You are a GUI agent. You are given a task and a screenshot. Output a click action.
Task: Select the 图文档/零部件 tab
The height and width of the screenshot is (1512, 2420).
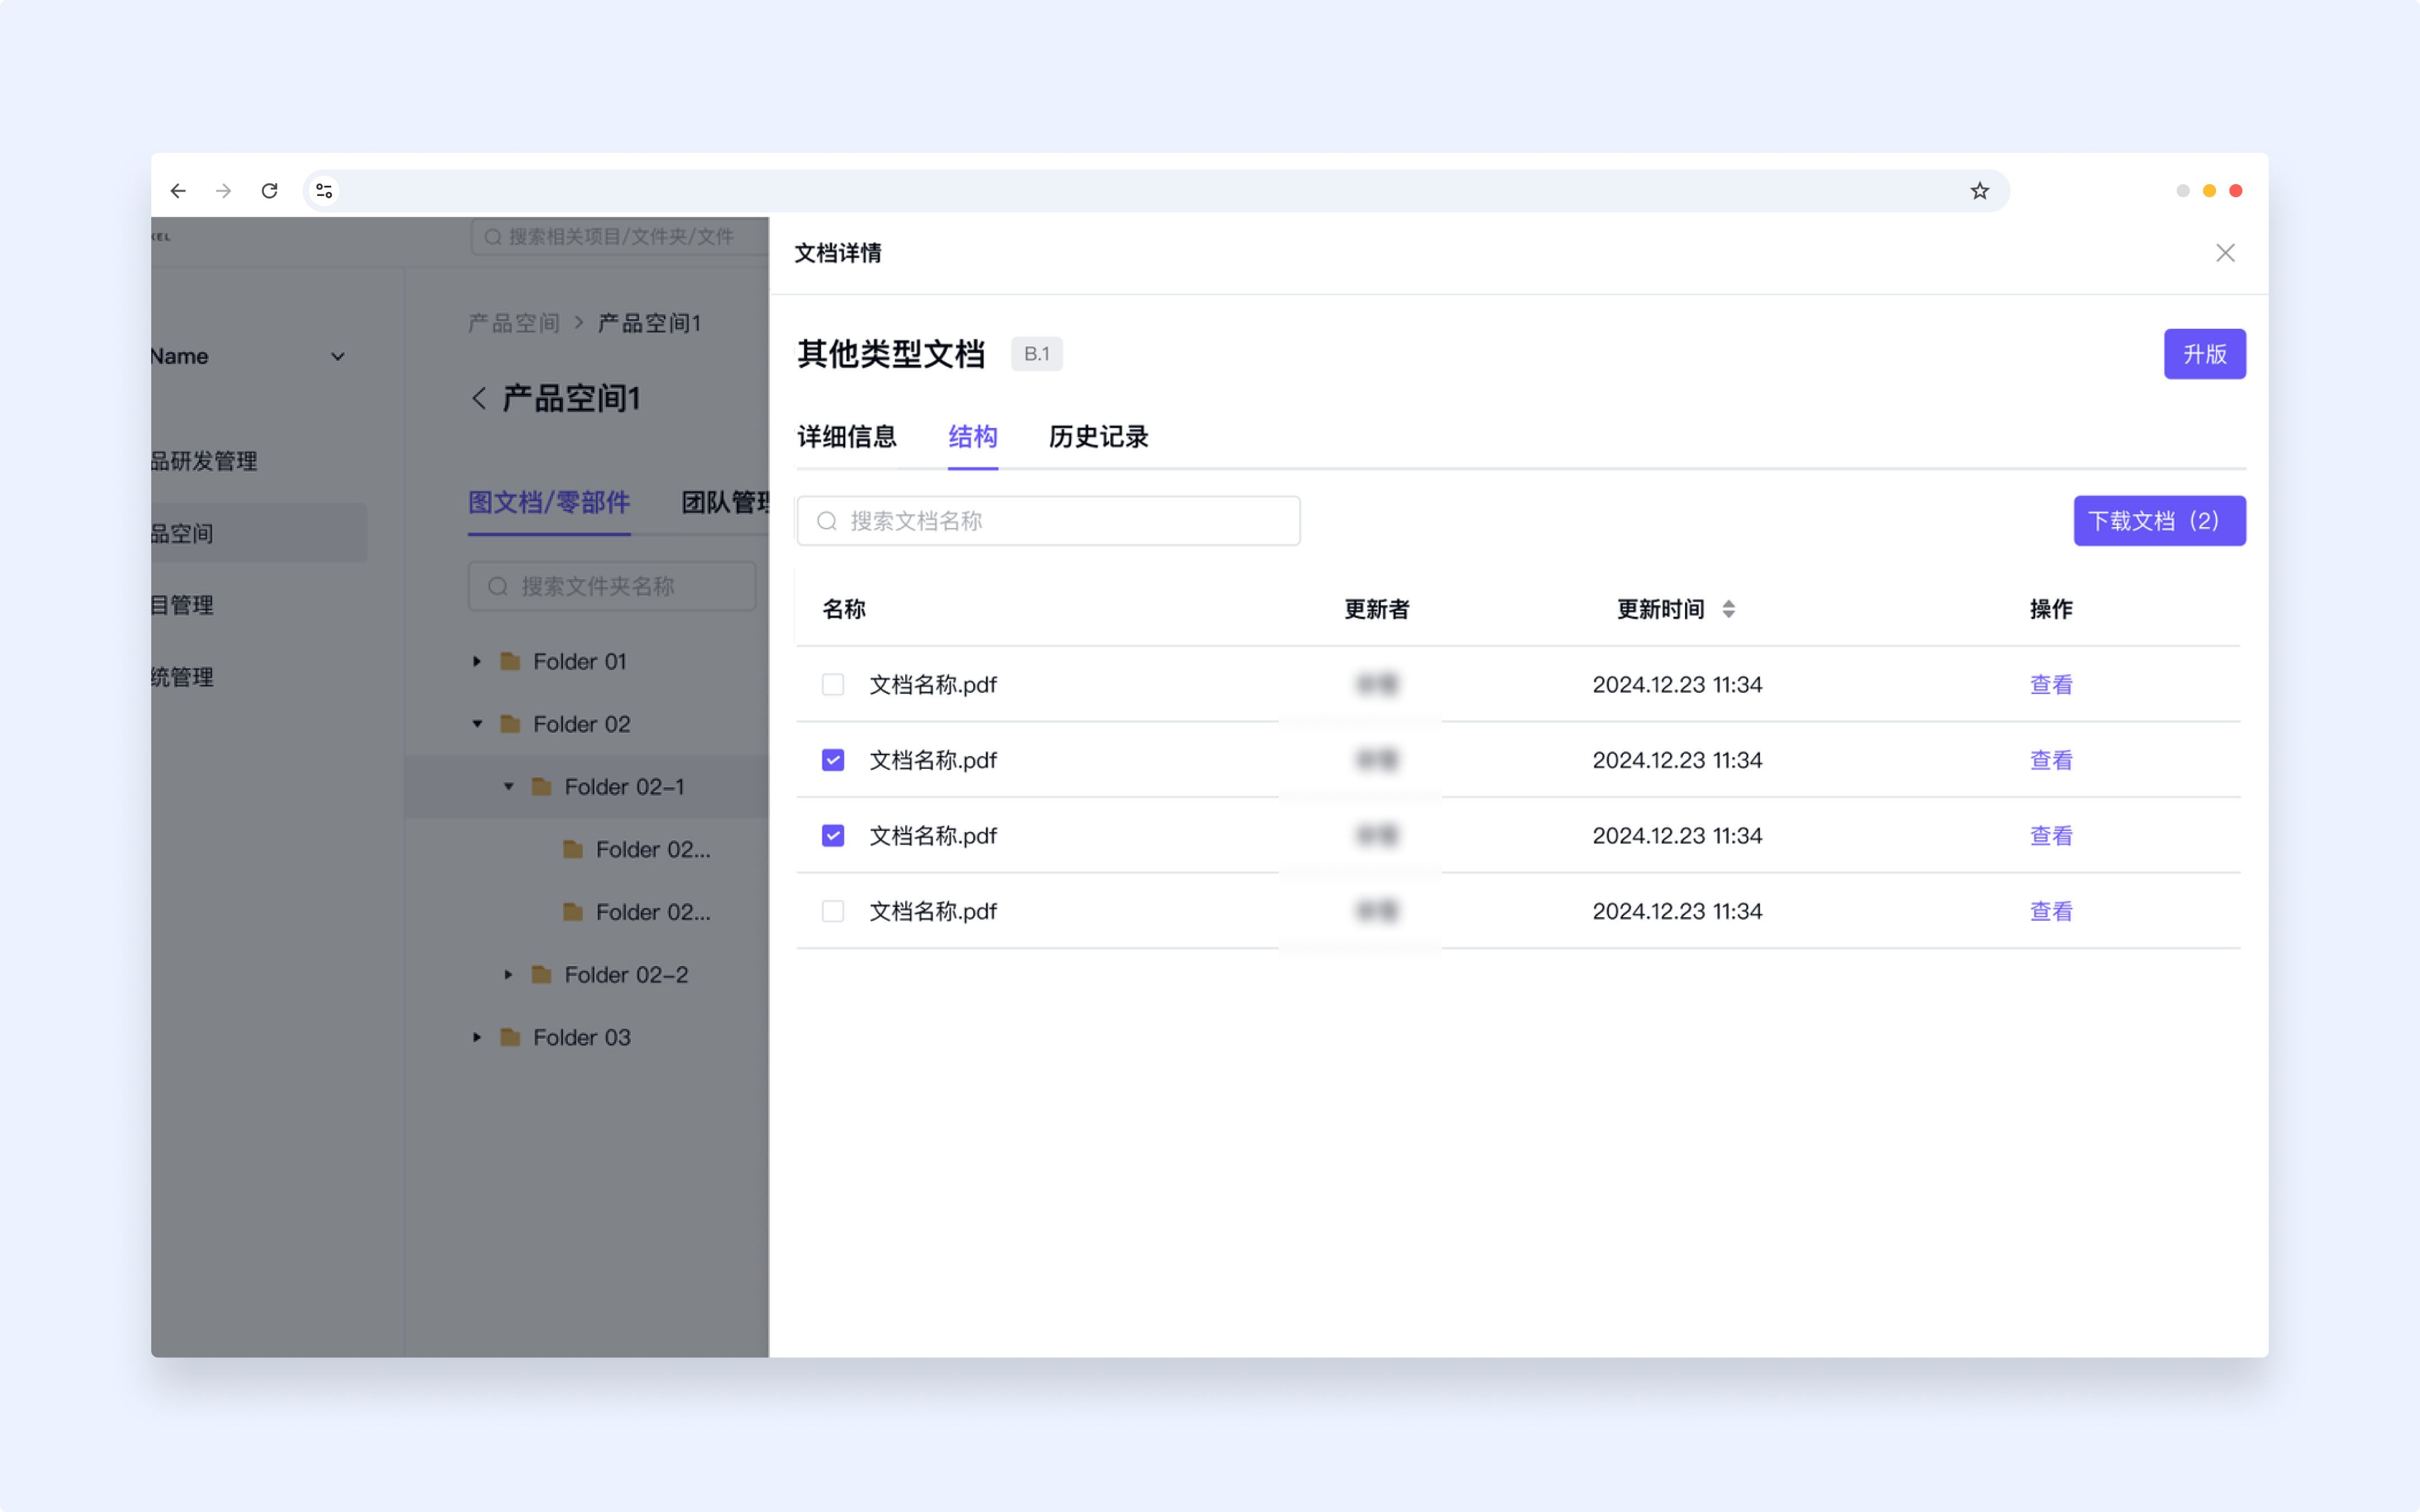pos(549,502)
